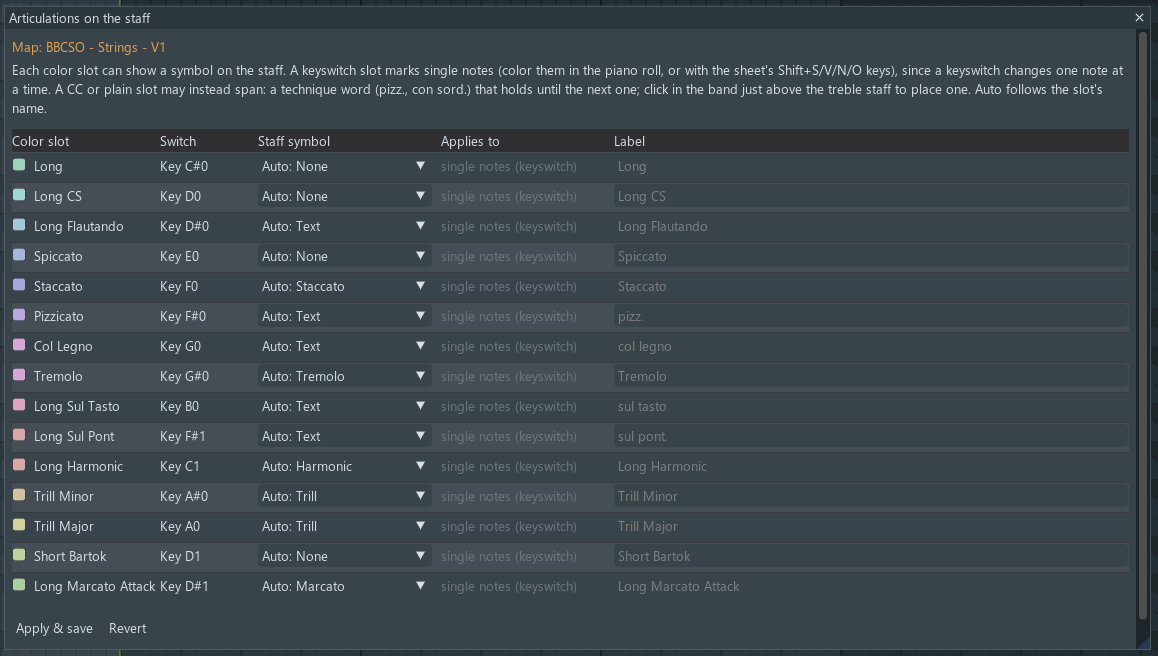Click the Pizzicato slot color swatch
Screen dimensions: 1158x656
(x=19, y=315)
